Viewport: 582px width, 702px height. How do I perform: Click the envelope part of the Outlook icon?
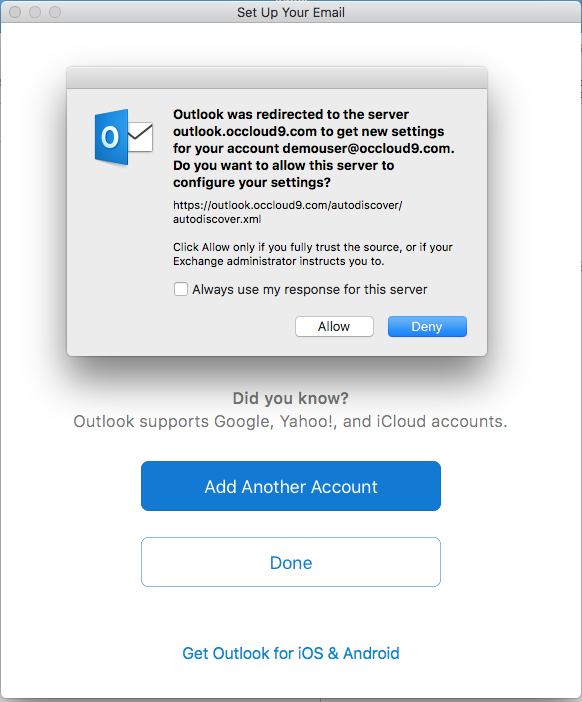[x=141, y=137]
